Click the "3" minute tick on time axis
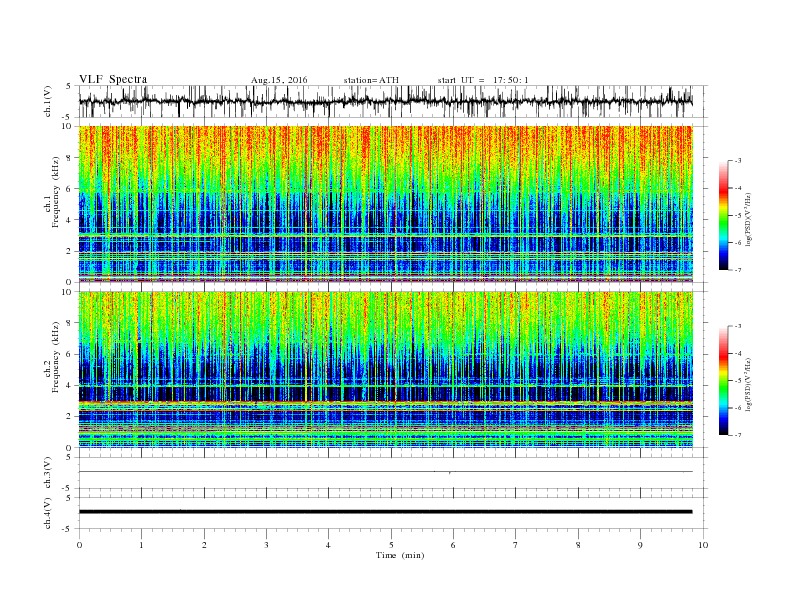The image size is (792, 612). (x=266, y=545)
